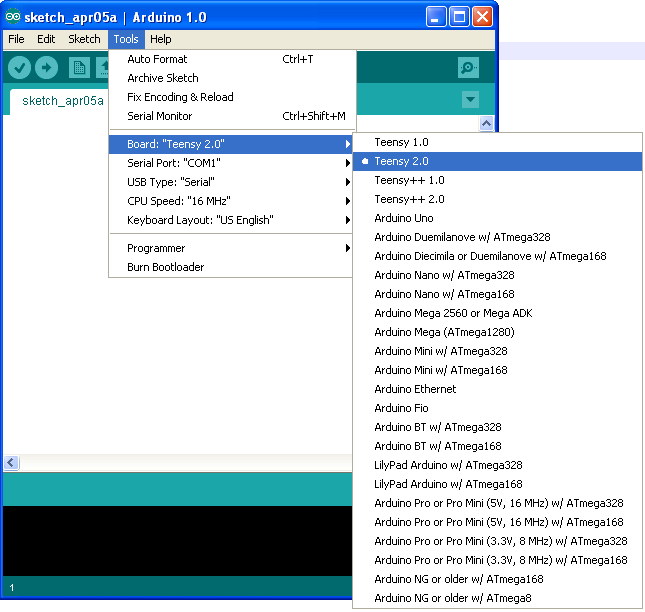The width and height of the screenshot is (645, 612).
Task: Pick LilyPad Arduino w/ ATmega168
Action: pyautogui.click(x=497, y=484)
